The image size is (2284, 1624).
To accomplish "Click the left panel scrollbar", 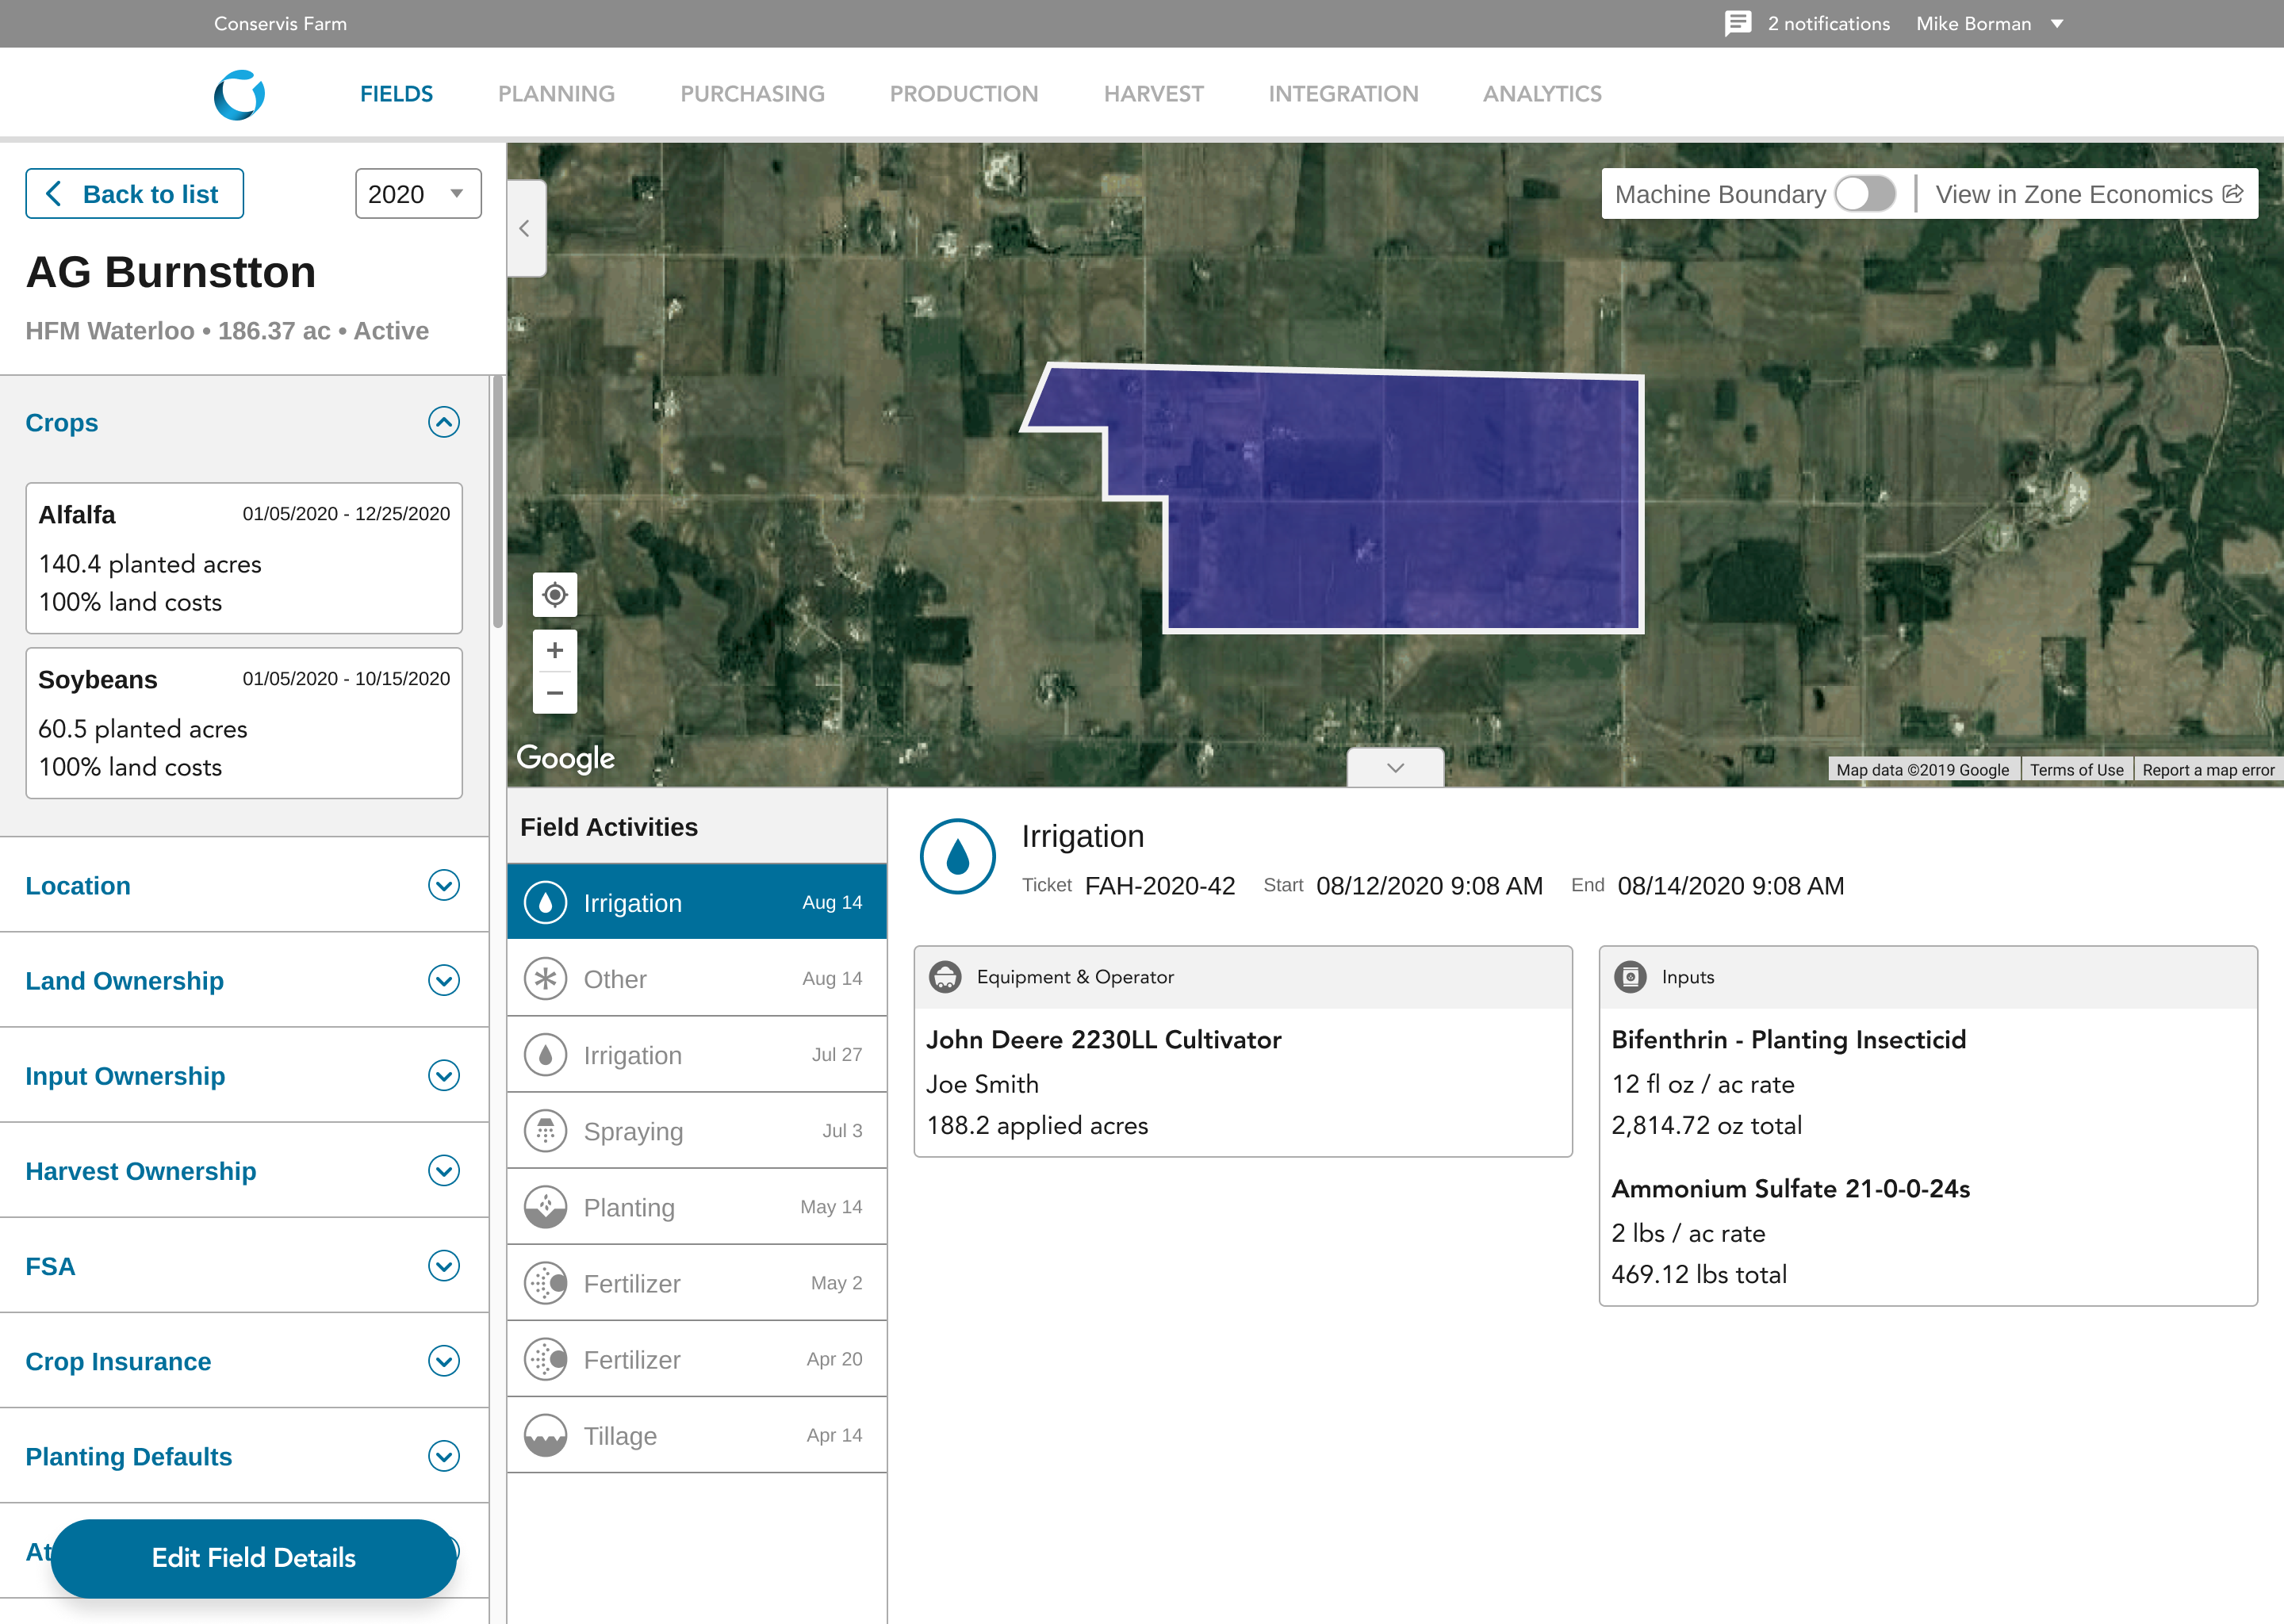I will coord(497,502).
